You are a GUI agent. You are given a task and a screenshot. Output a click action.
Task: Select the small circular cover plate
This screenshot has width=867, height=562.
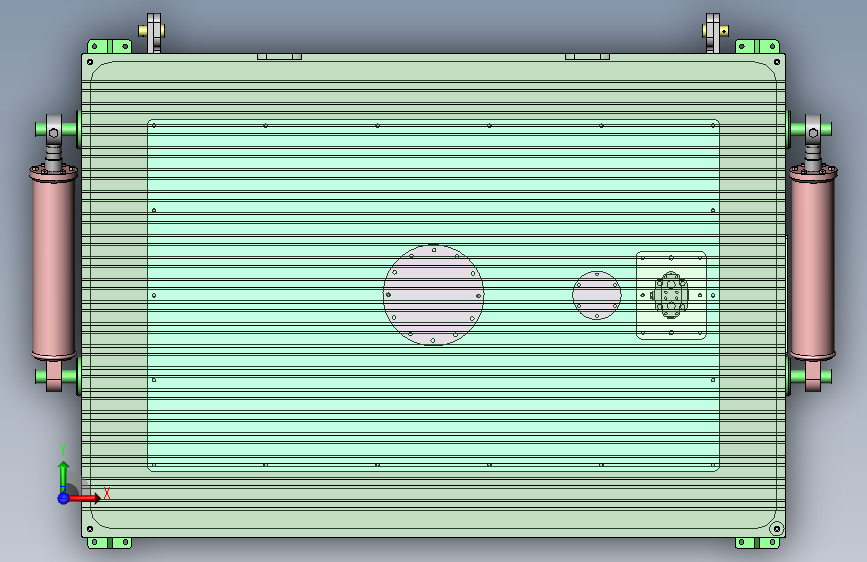597,295
